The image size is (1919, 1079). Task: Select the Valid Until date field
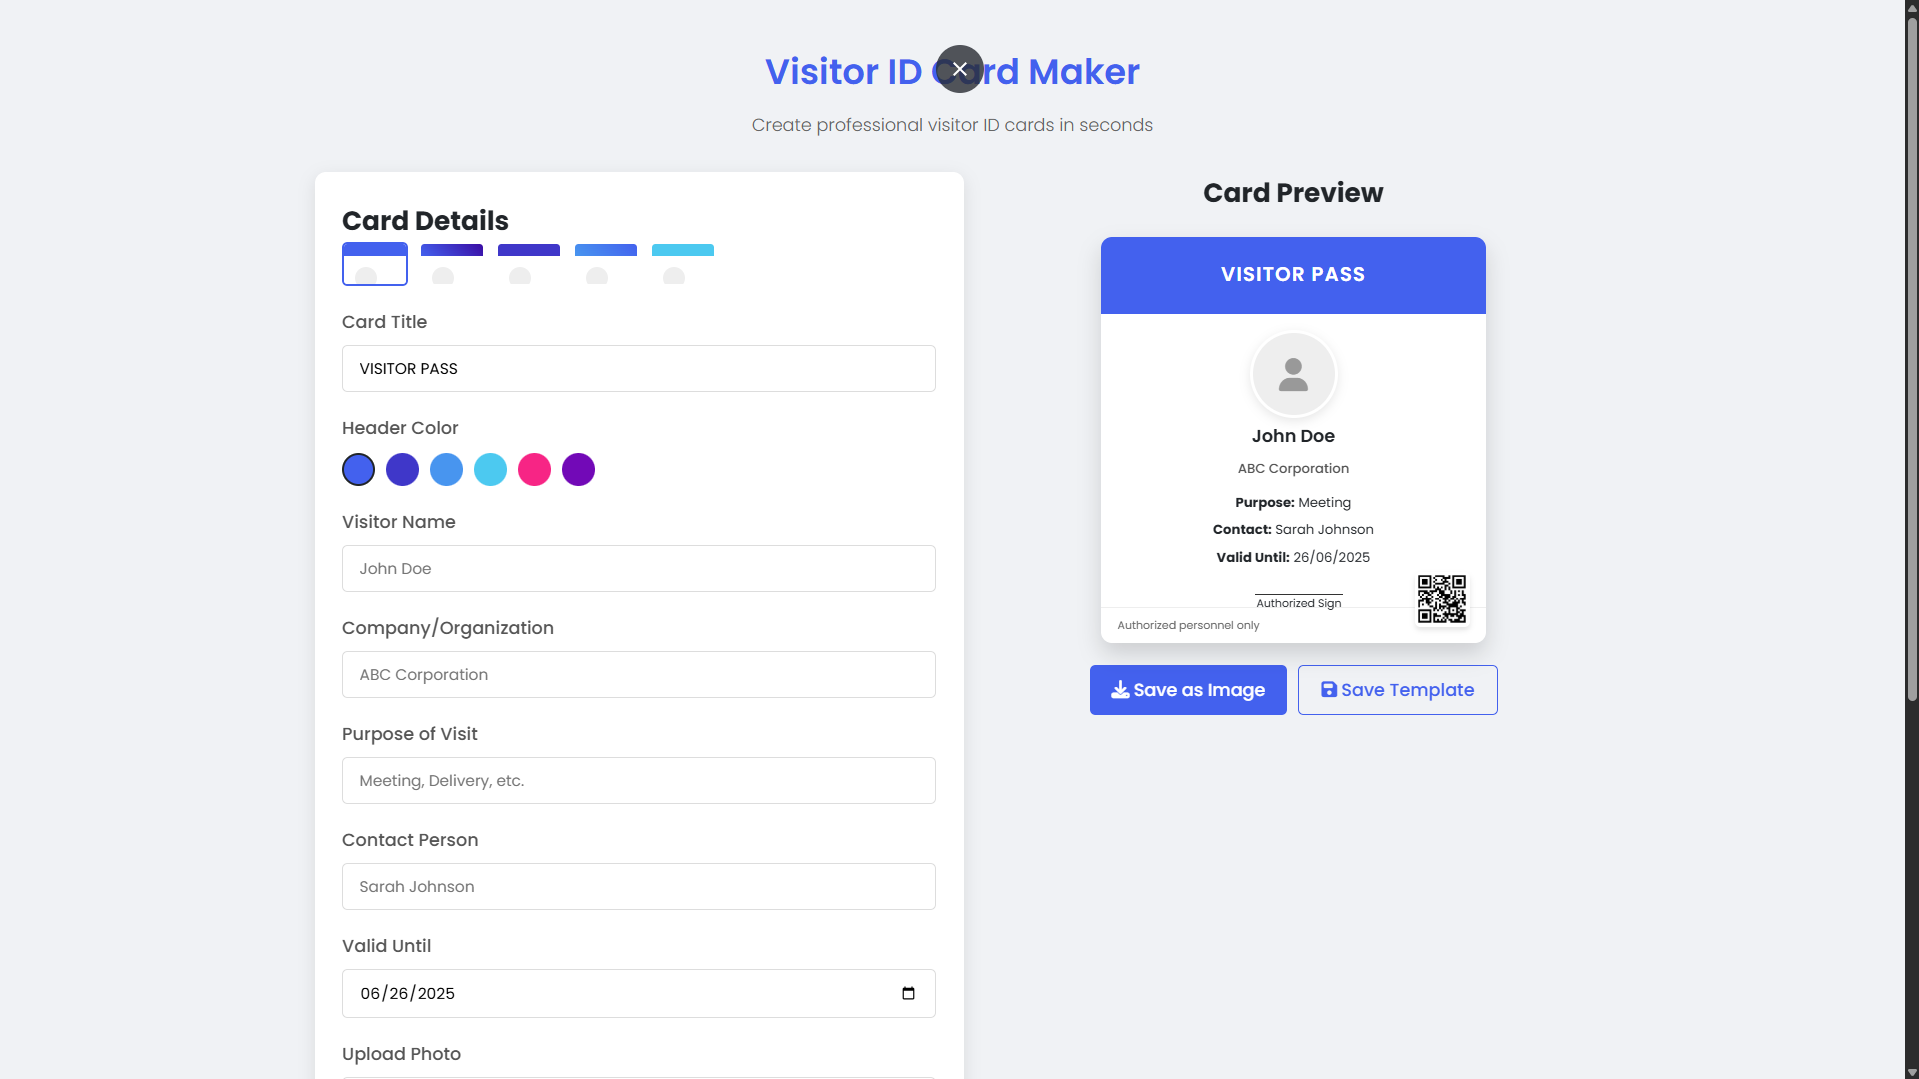click(639, 993)
